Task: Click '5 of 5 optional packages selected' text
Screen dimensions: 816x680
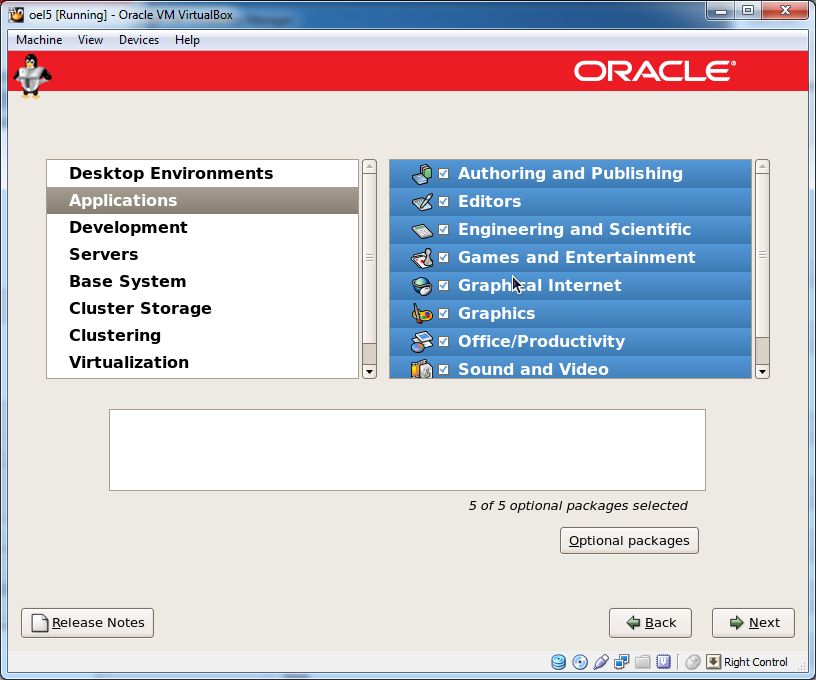Action: 578,506
